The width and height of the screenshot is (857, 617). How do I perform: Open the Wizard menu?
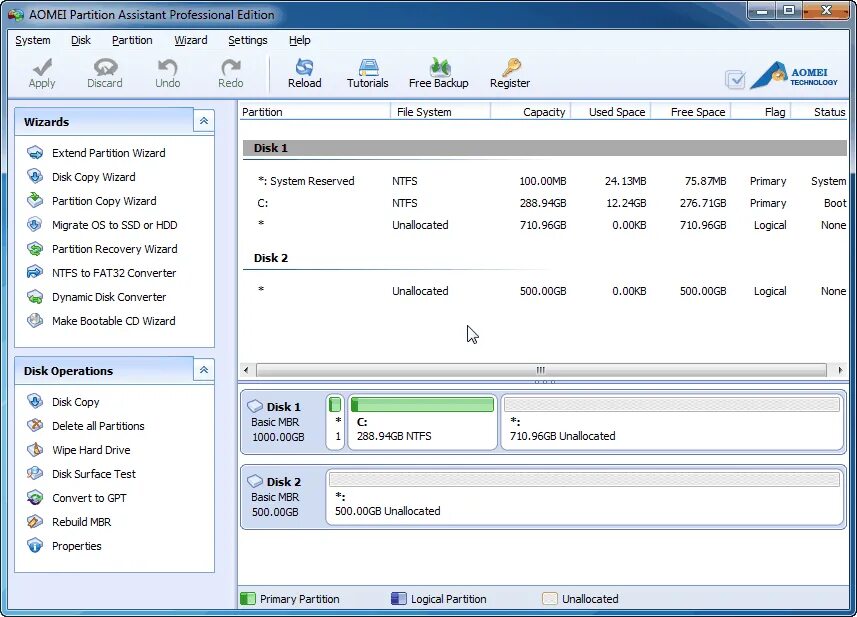(191, 40)
